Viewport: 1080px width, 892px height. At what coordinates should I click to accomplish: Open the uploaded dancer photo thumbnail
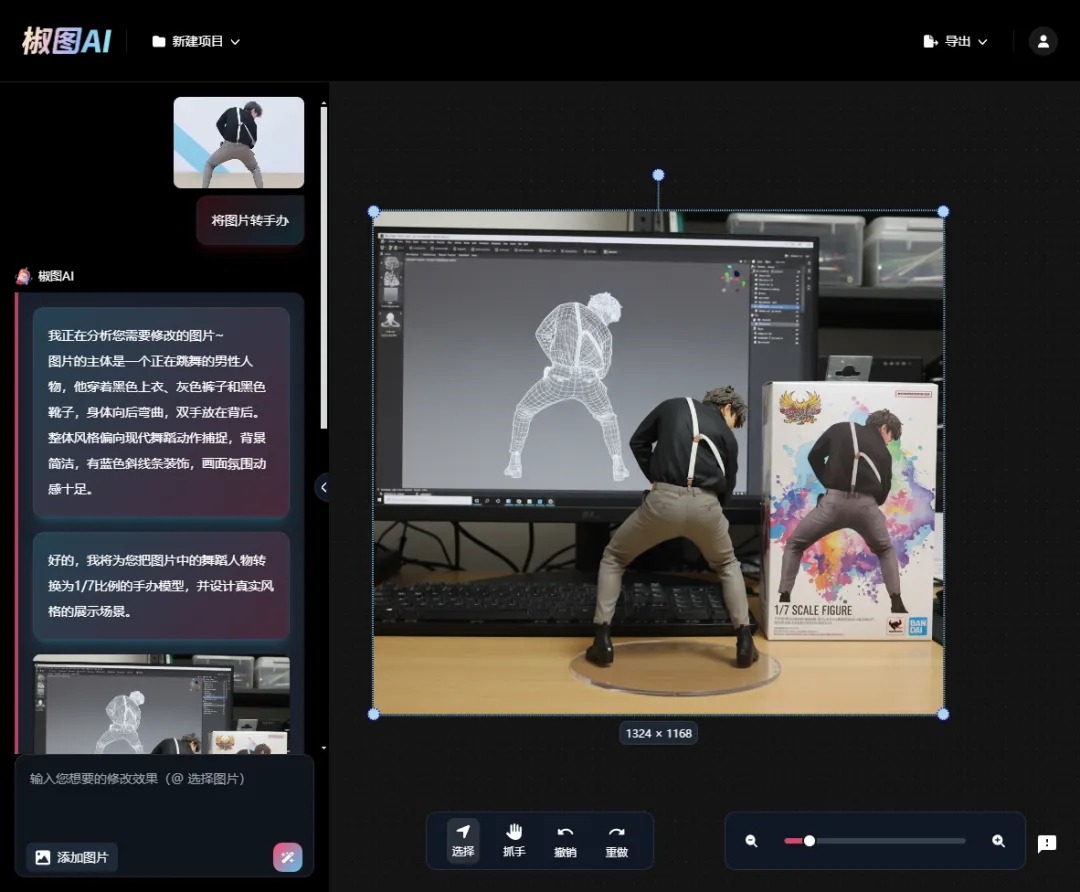[x=238, y=142]
